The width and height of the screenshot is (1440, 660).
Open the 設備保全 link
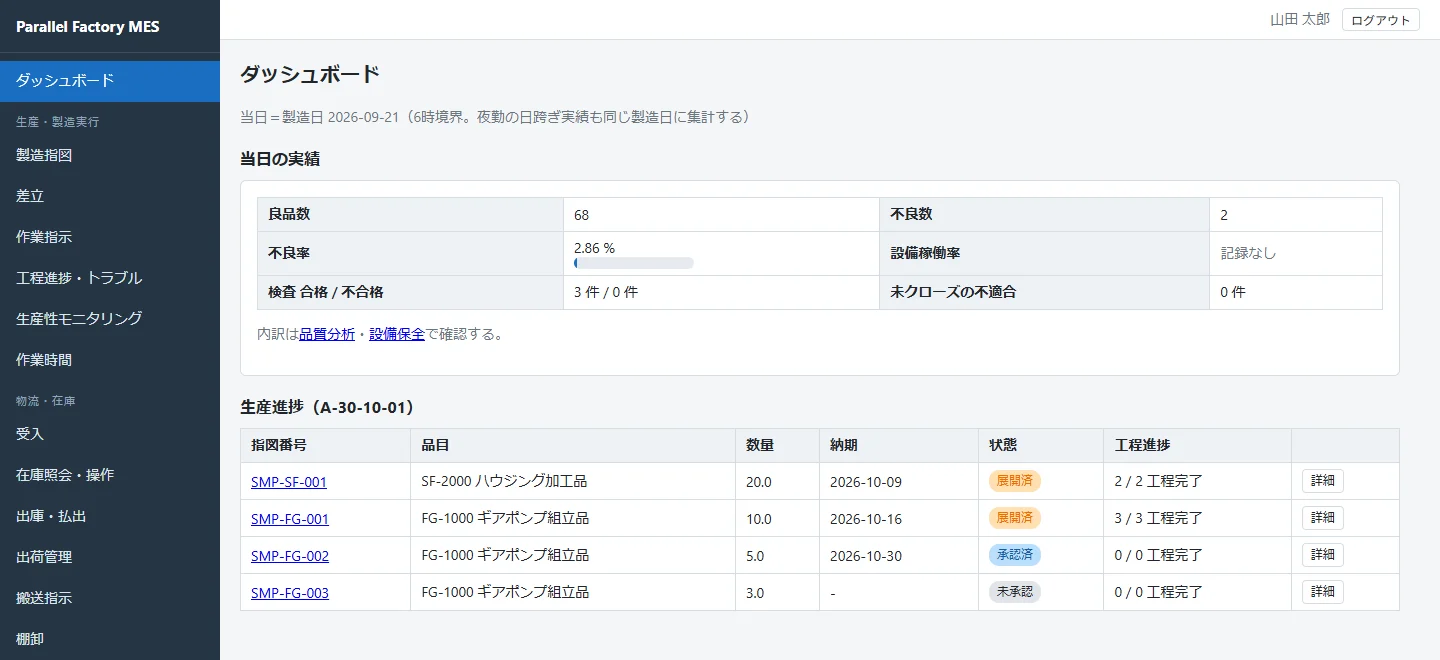[x=397, y=334]
